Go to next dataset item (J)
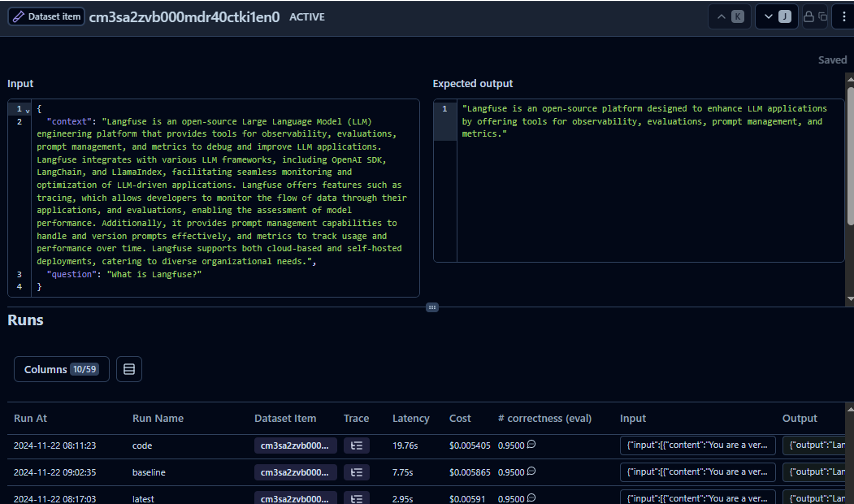The width and height of the screenshot is (854, 504). 776,17
